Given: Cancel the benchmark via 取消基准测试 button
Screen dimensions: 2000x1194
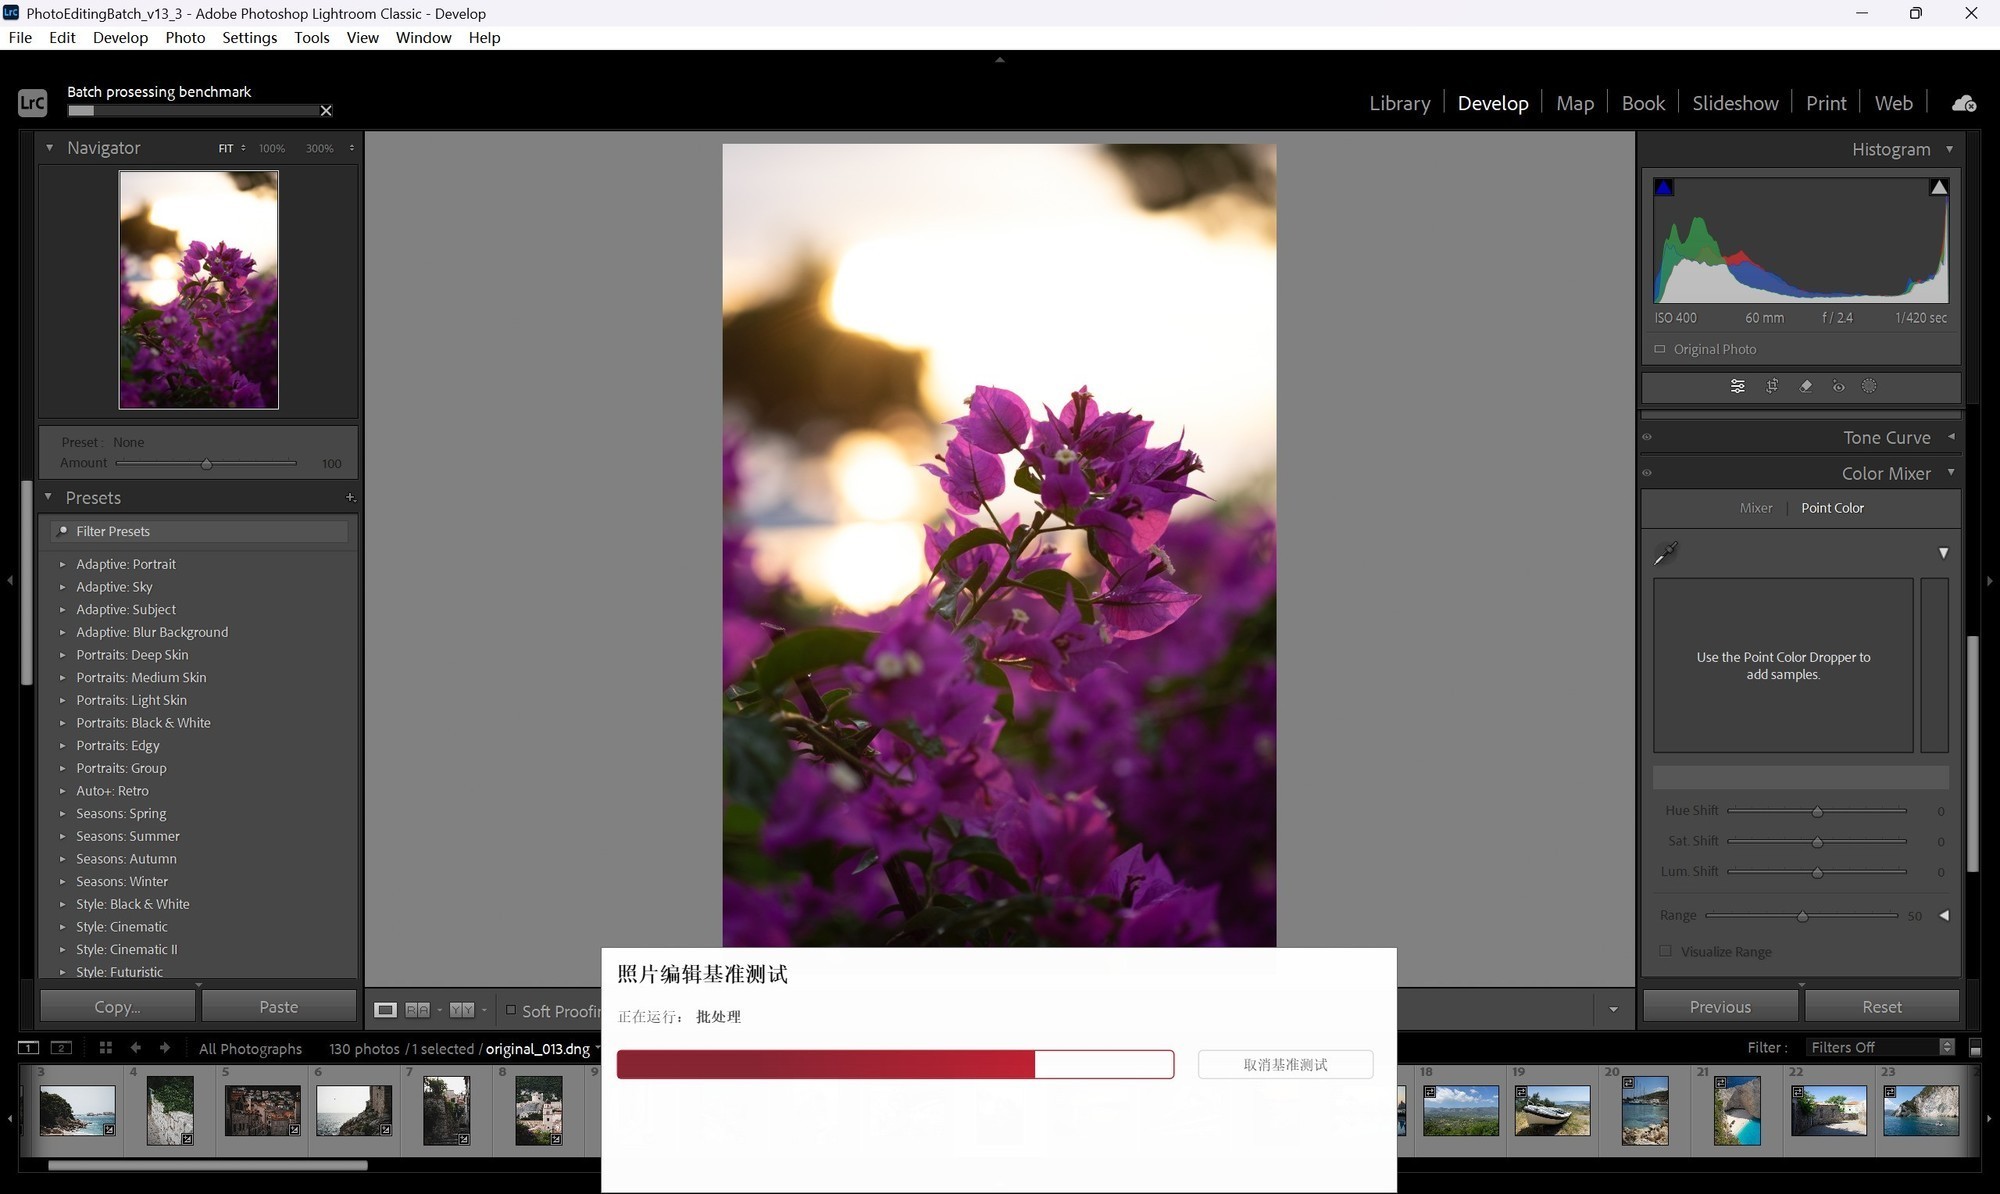Looking at the screenshot, I should 1285,1065.
